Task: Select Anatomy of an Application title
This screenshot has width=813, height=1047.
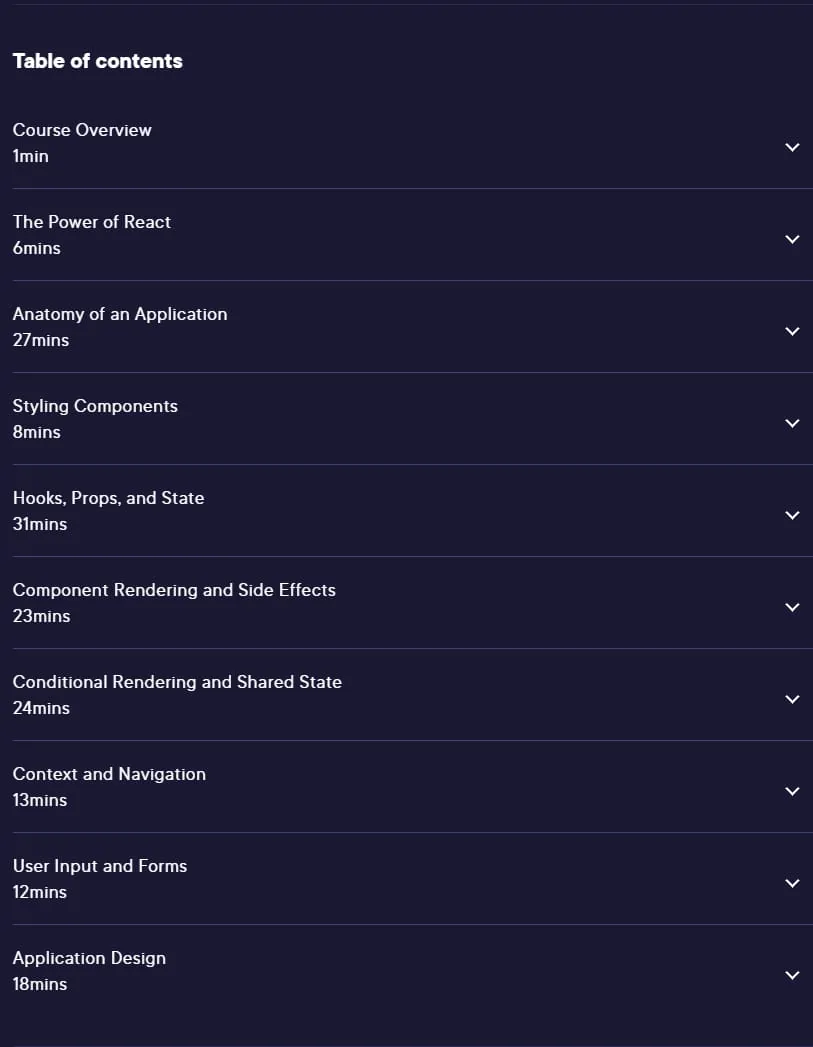Action: pos(120,314)
